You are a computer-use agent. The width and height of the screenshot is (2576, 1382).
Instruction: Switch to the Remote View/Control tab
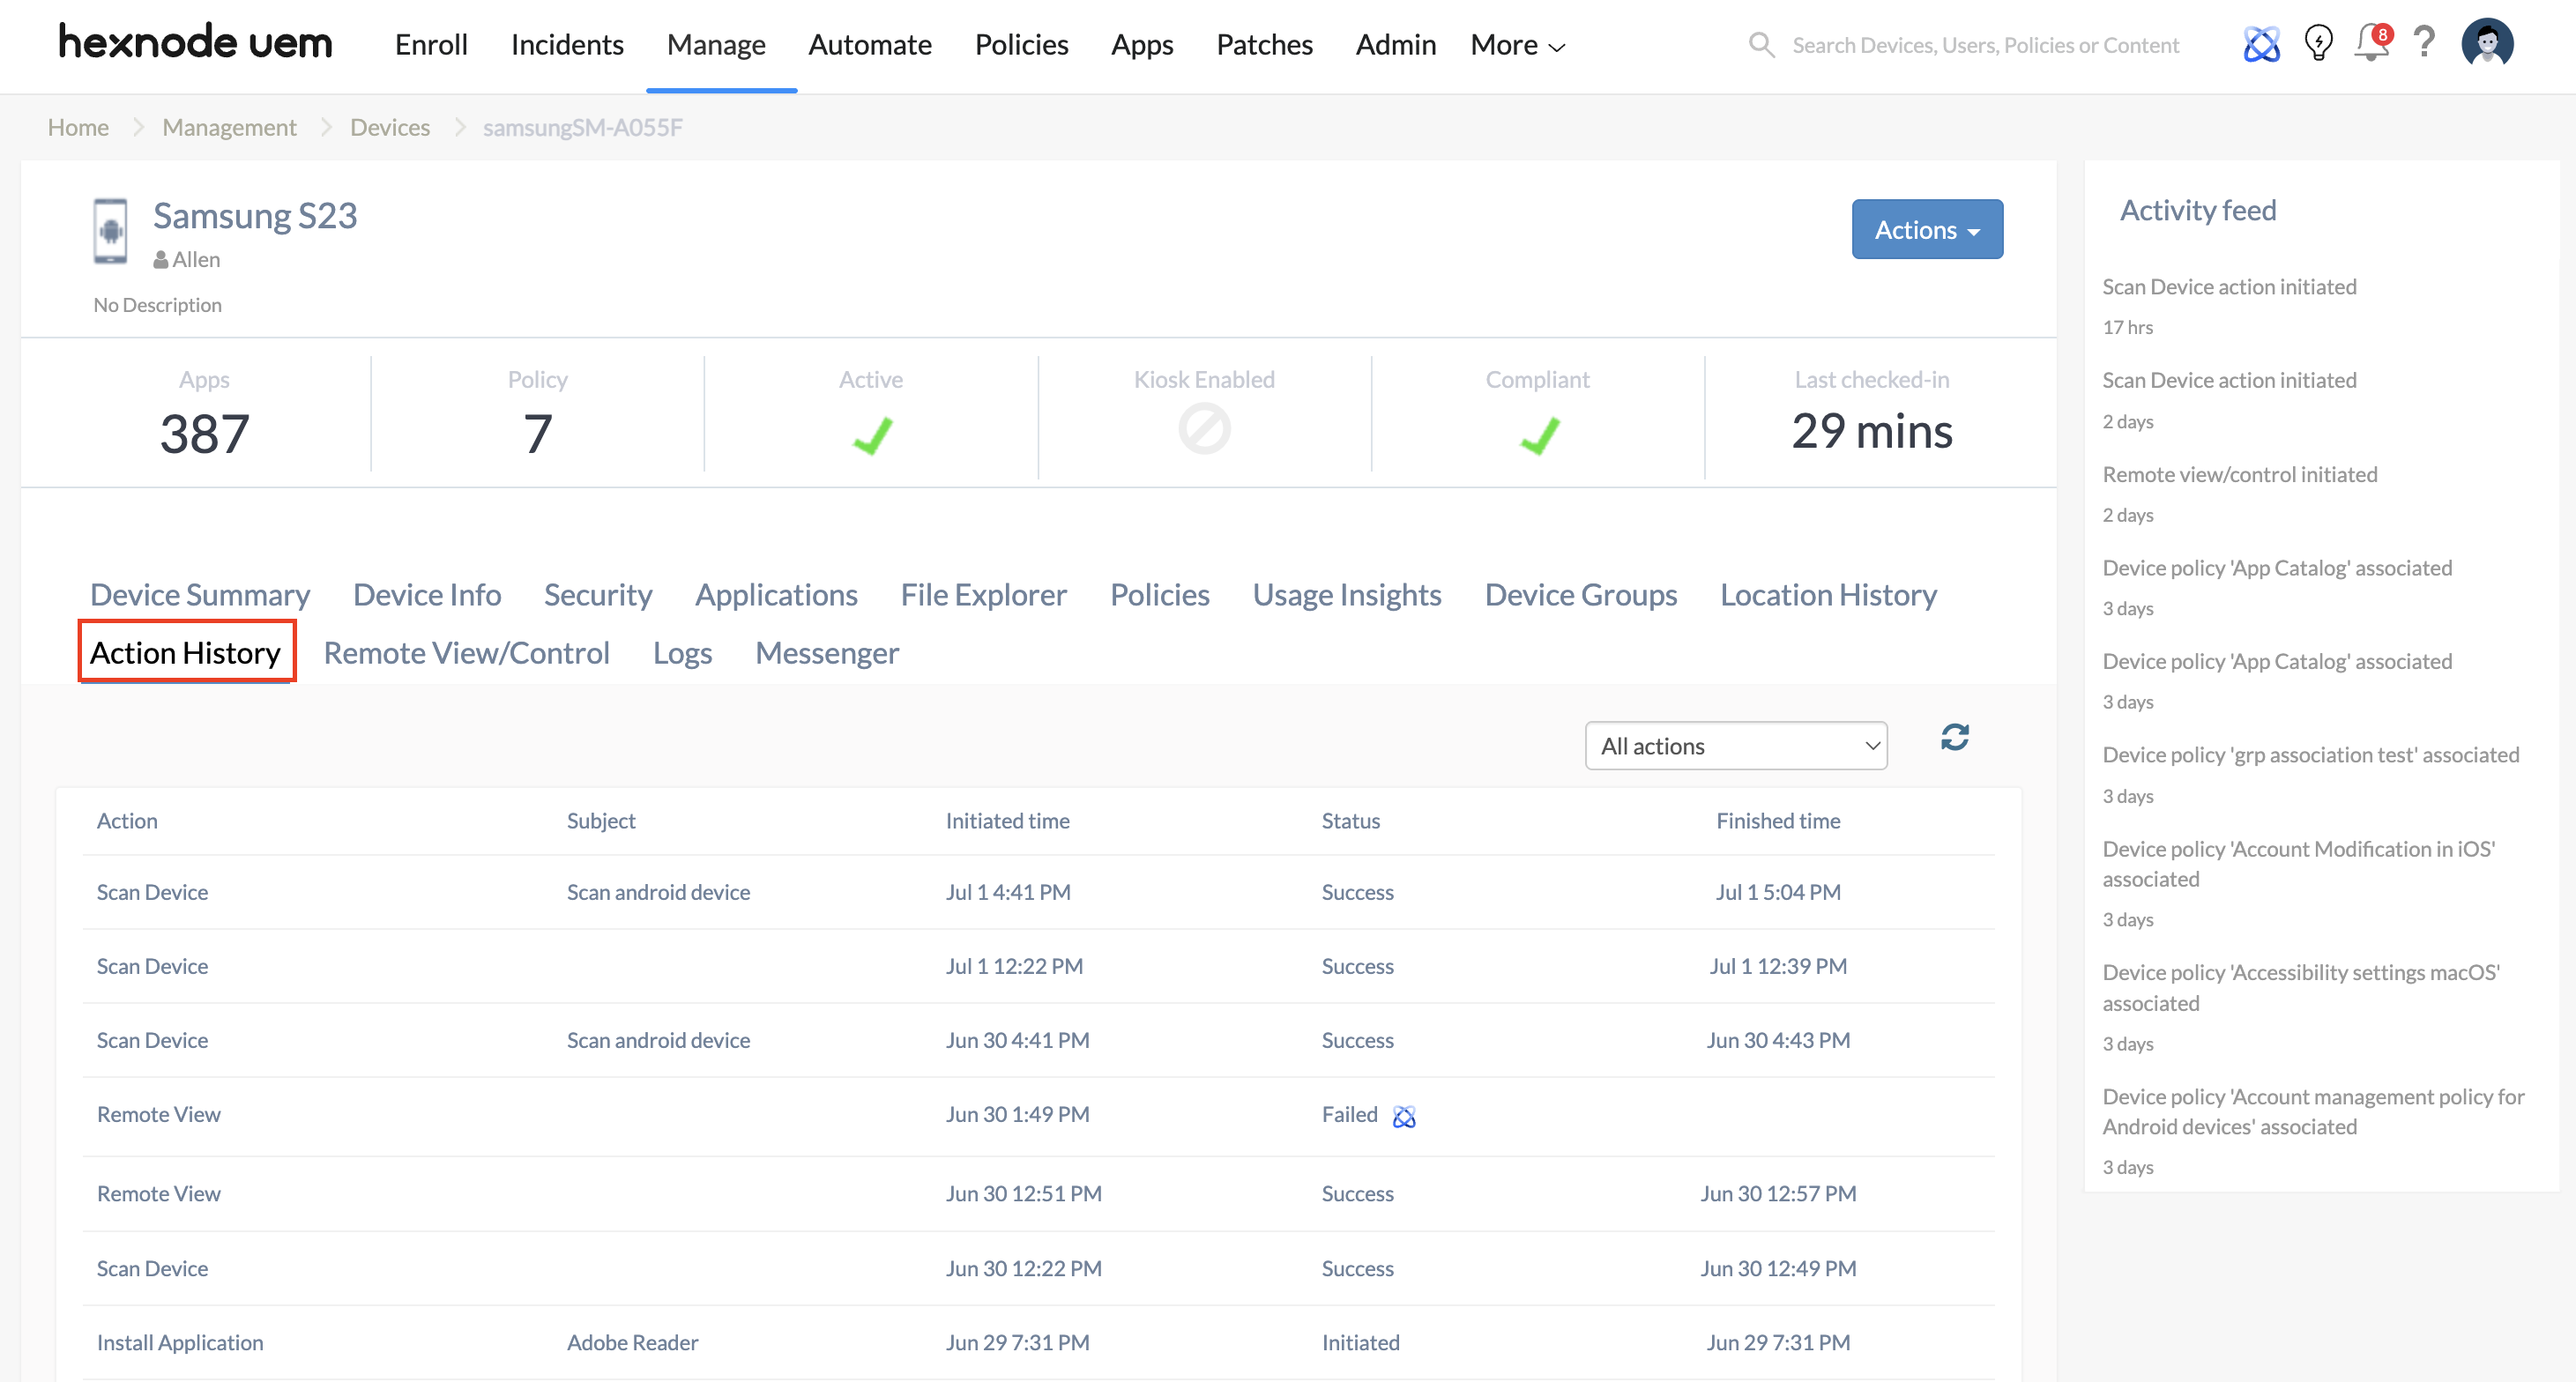coord(466,653)
